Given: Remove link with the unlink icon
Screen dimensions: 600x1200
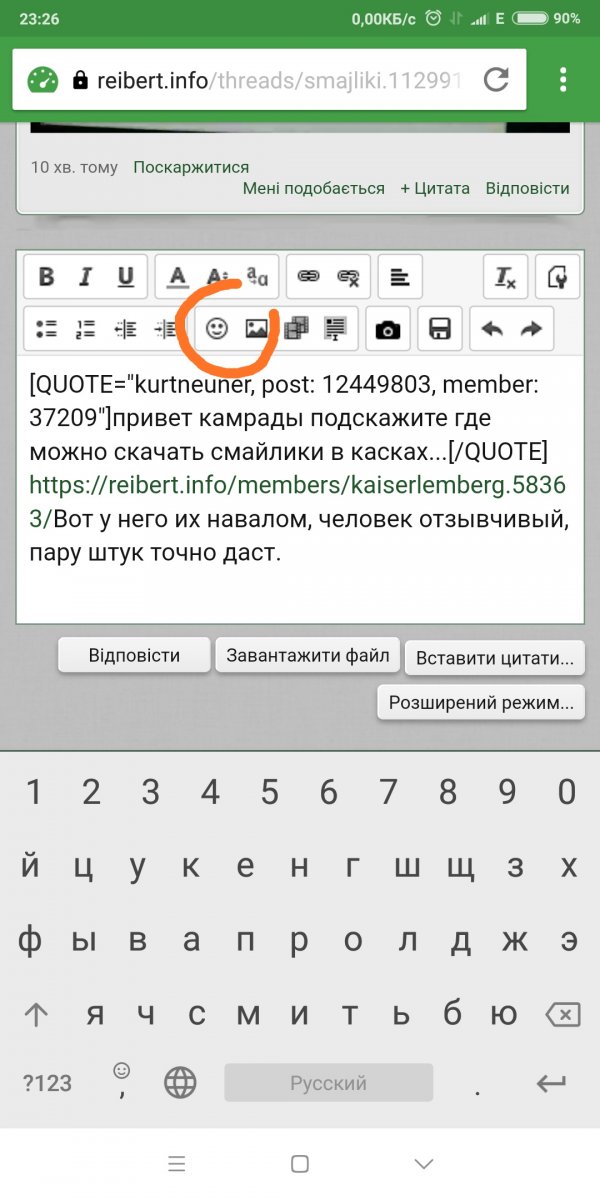Looking at the screenshot, I should (x=349, y=277).
